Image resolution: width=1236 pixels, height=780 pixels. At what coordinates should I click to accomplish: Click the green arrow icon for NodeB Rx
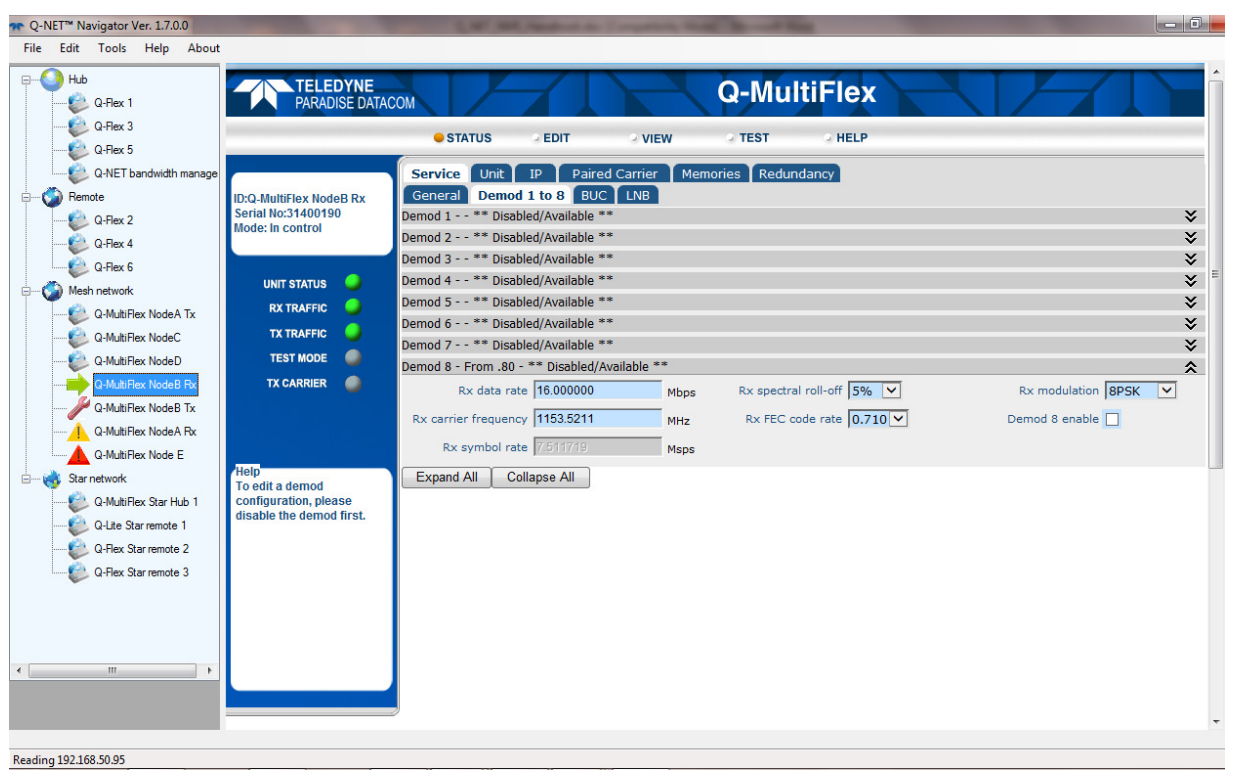tap(78, 385)
